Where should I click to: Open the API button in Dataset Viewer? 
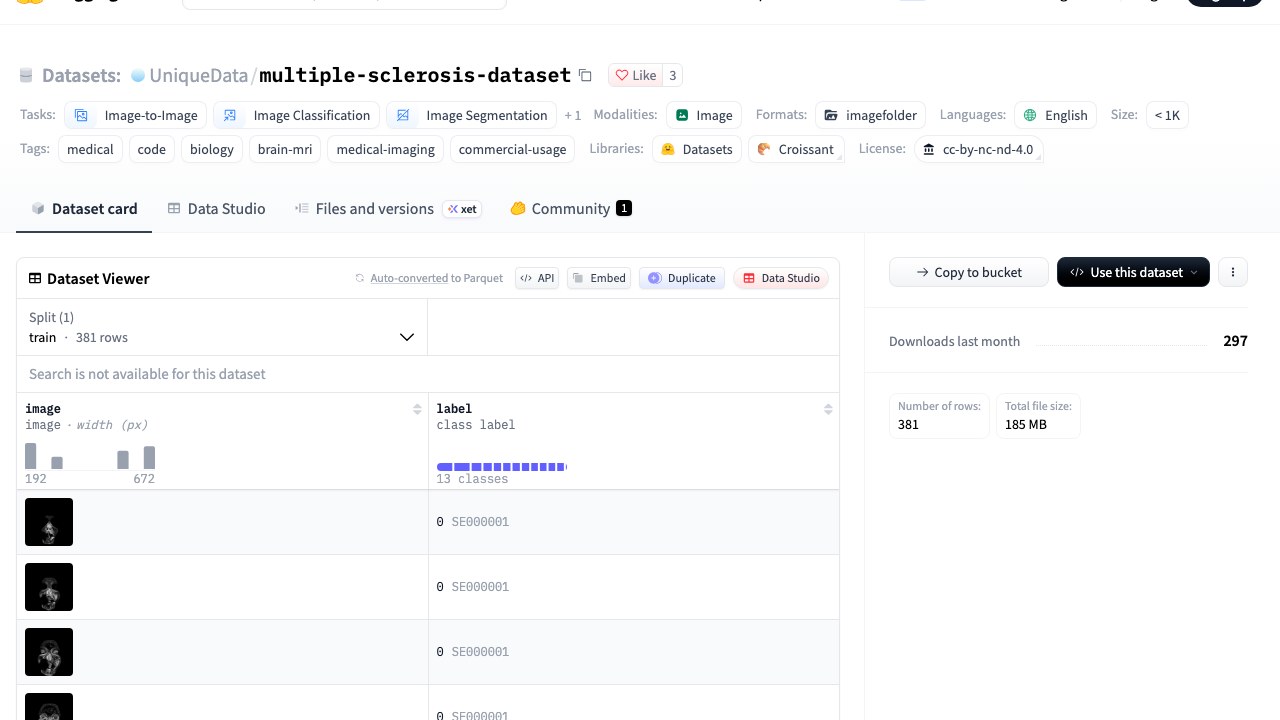538,278
